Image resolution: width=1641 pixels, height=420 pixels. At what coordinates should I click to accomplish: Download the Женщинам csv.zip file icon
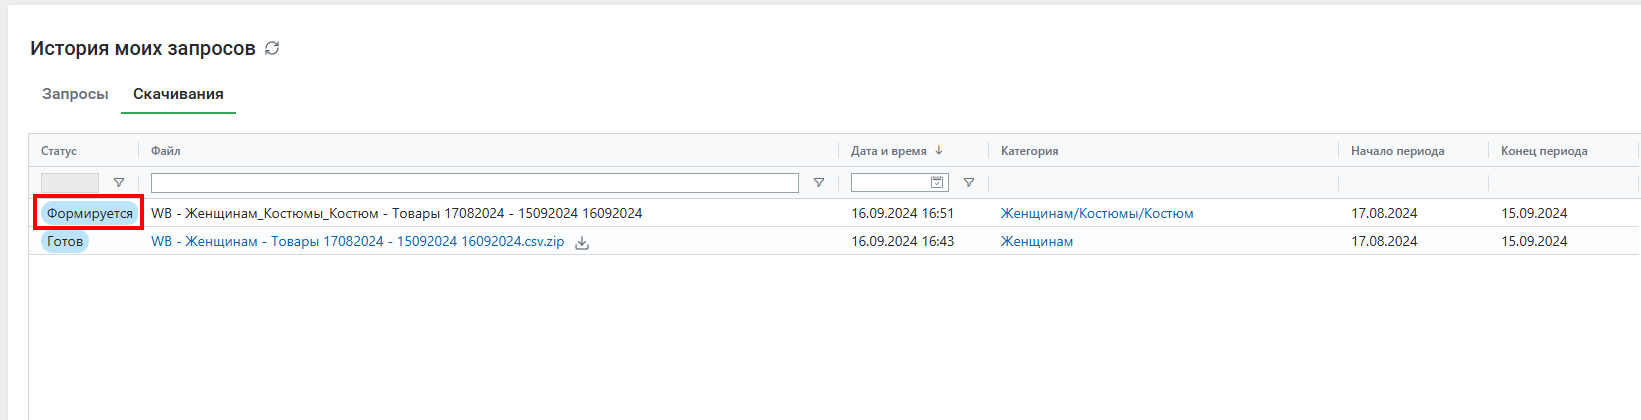click(582, 242)
